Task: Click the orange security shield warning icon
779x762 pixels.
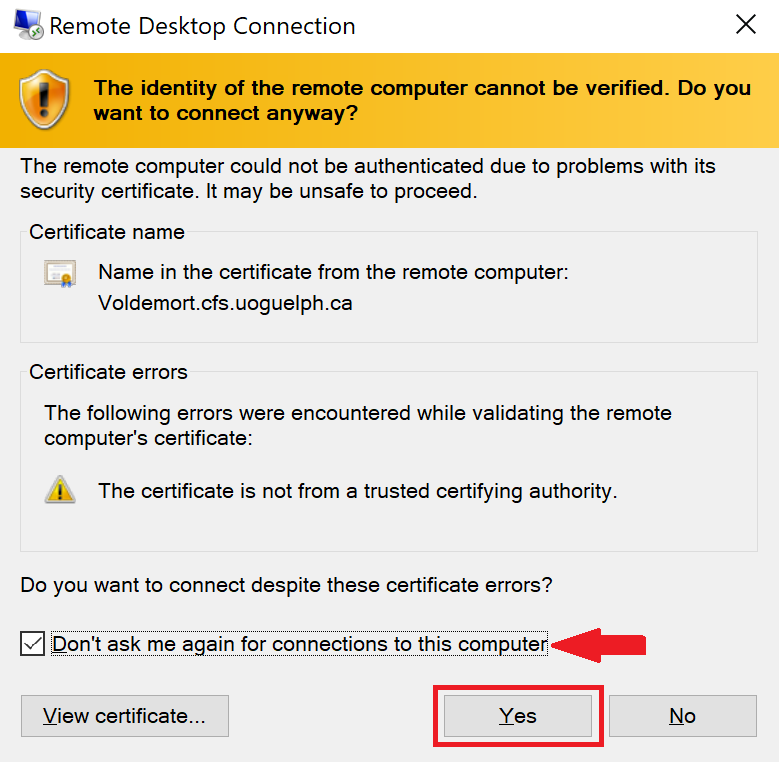Action: tap(44, 99)
